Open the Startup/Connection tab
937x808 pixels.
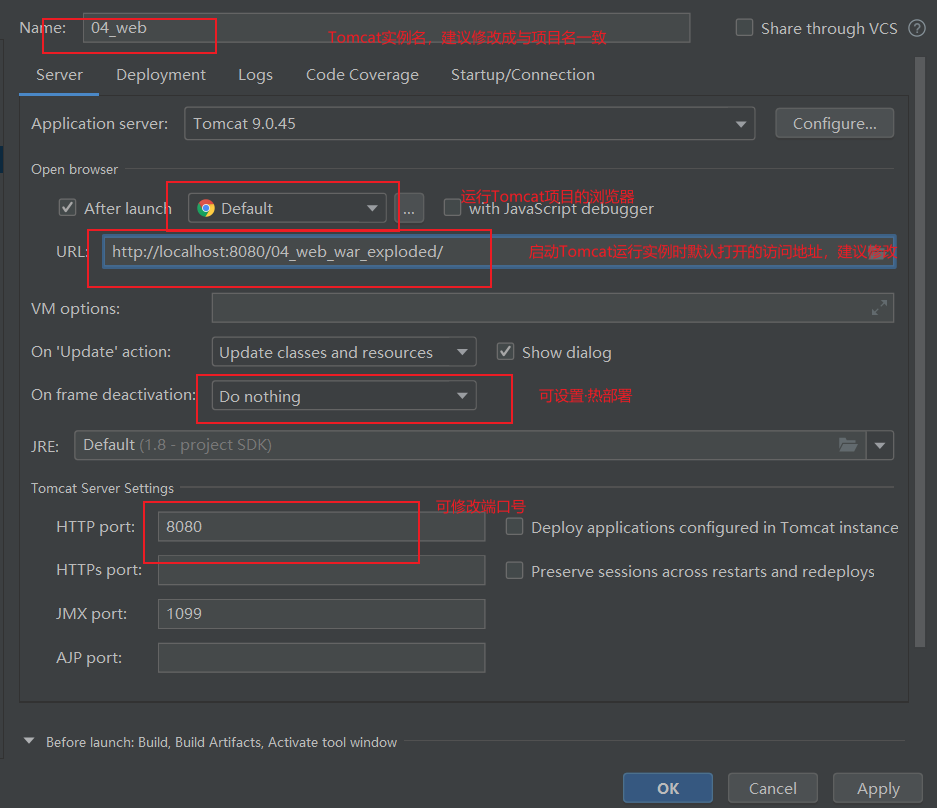click(523, 75)
